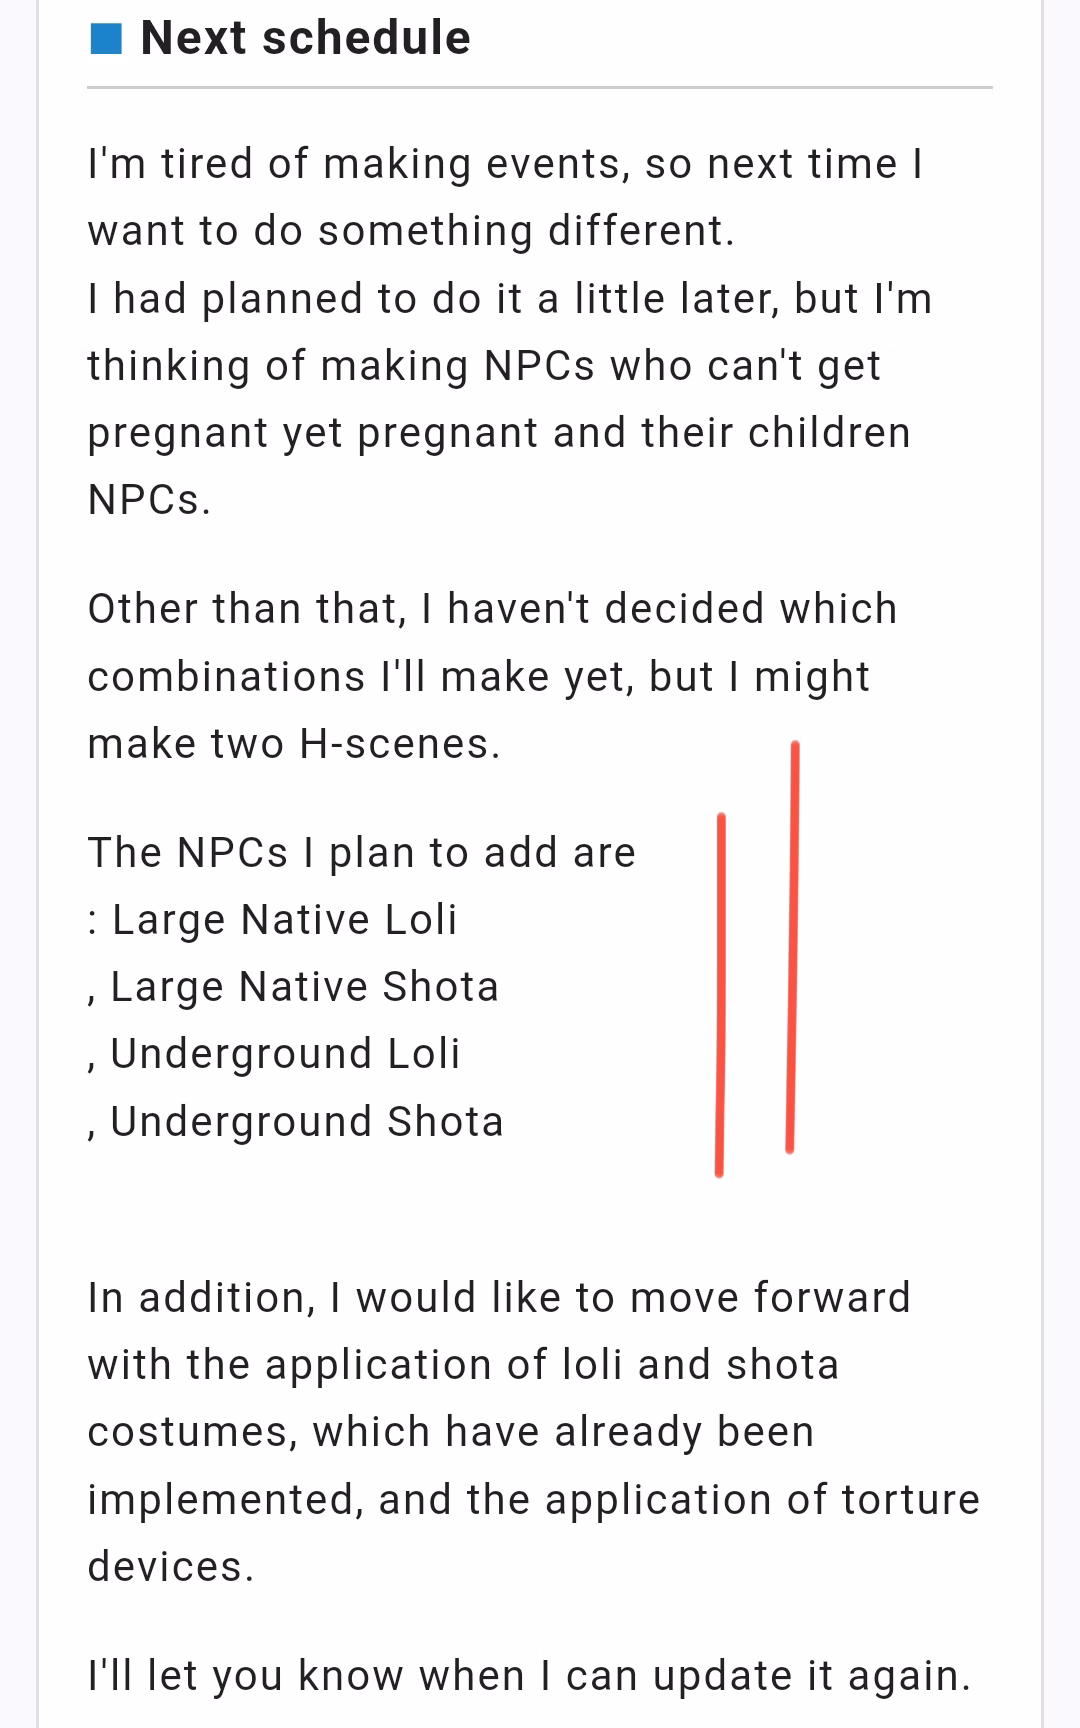Select the "Next schedule" heading
This screenshot has width=1080, height=1728.
[305, 38]
